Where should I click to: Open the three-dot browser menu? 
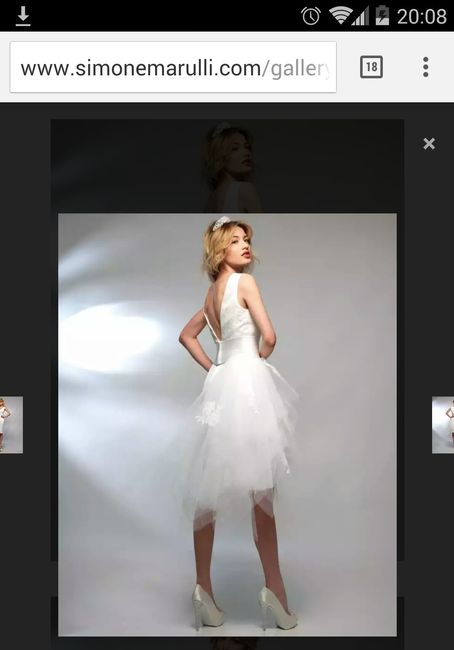point(425,67)
